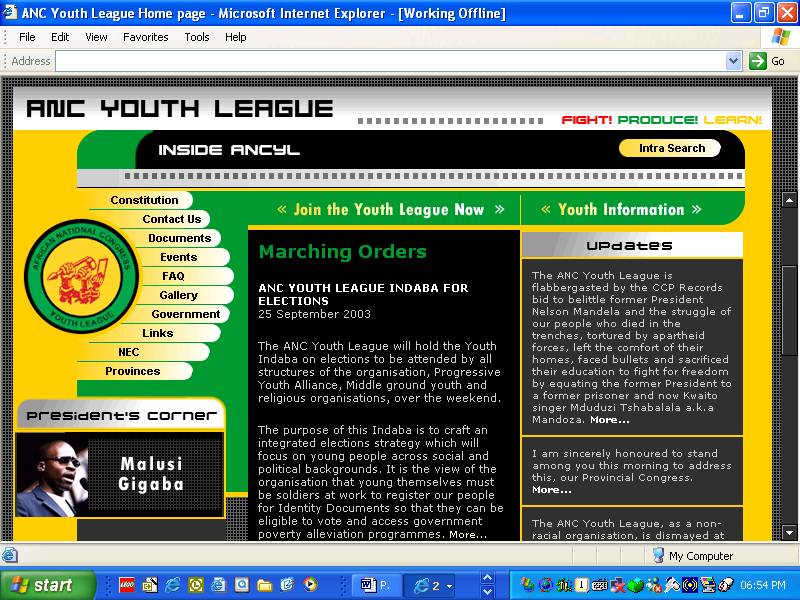
Task: Open the Favorites menu
Action: pyautogui.click(x=145, y=37)
